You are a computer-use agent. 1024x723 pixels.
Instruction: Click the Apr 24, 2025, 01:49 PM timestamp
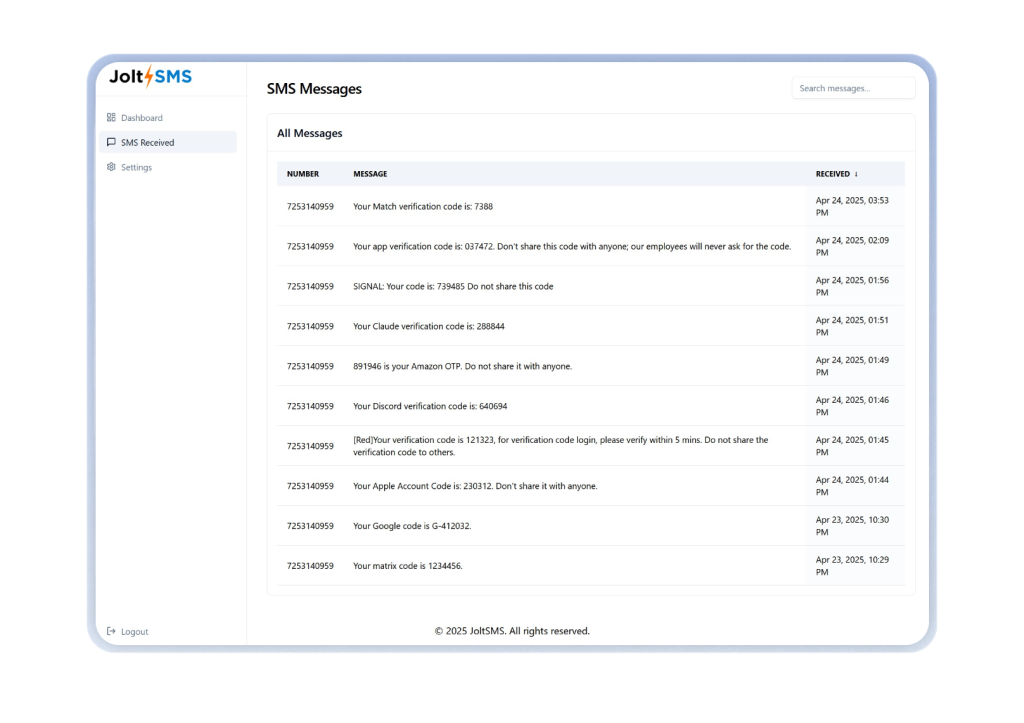tap(852, 366)
